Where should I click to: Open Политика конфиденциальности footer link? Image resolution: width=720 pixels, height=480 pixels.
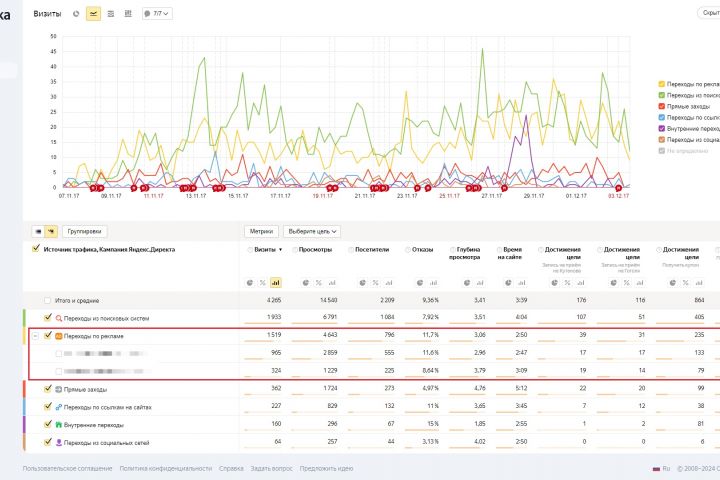[166, 469]
